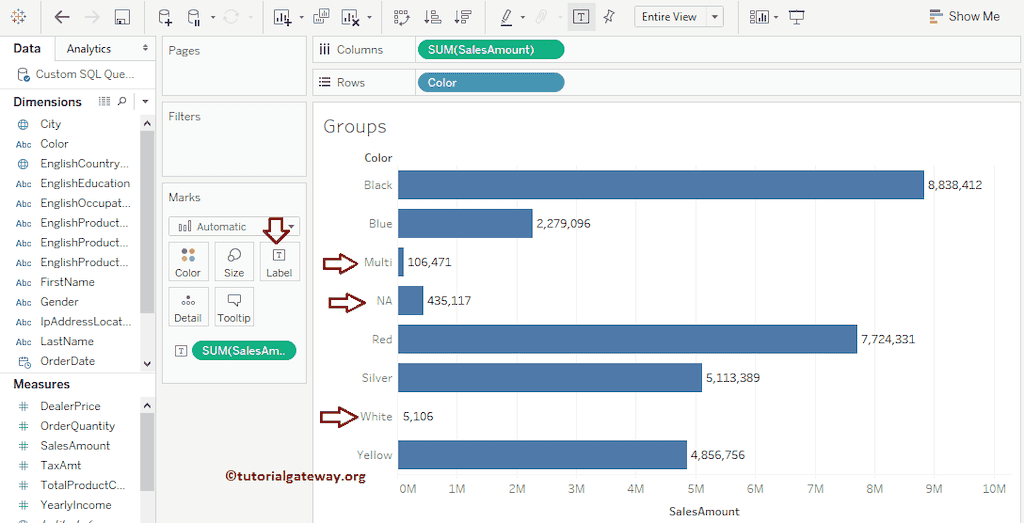Click the Dimensions view-as-grid icon
The height and width of the screenshot is (523, 1024).
point(104,101)
